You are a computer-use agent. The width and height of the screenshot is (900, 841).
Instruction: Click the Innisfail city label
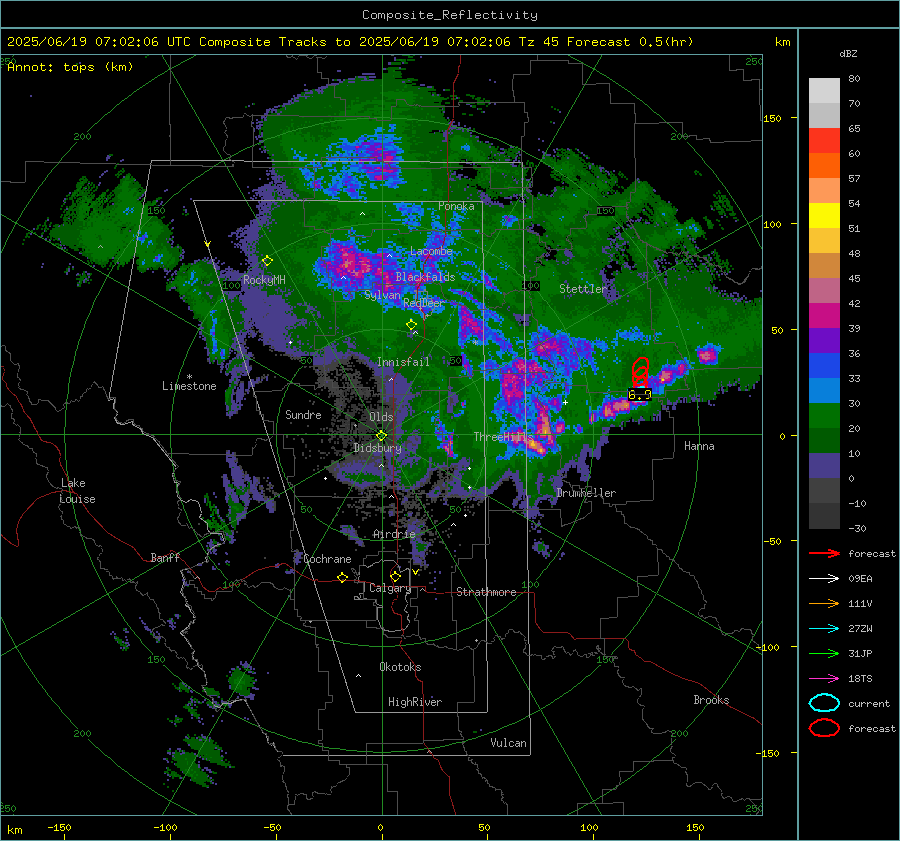[403, 362]
